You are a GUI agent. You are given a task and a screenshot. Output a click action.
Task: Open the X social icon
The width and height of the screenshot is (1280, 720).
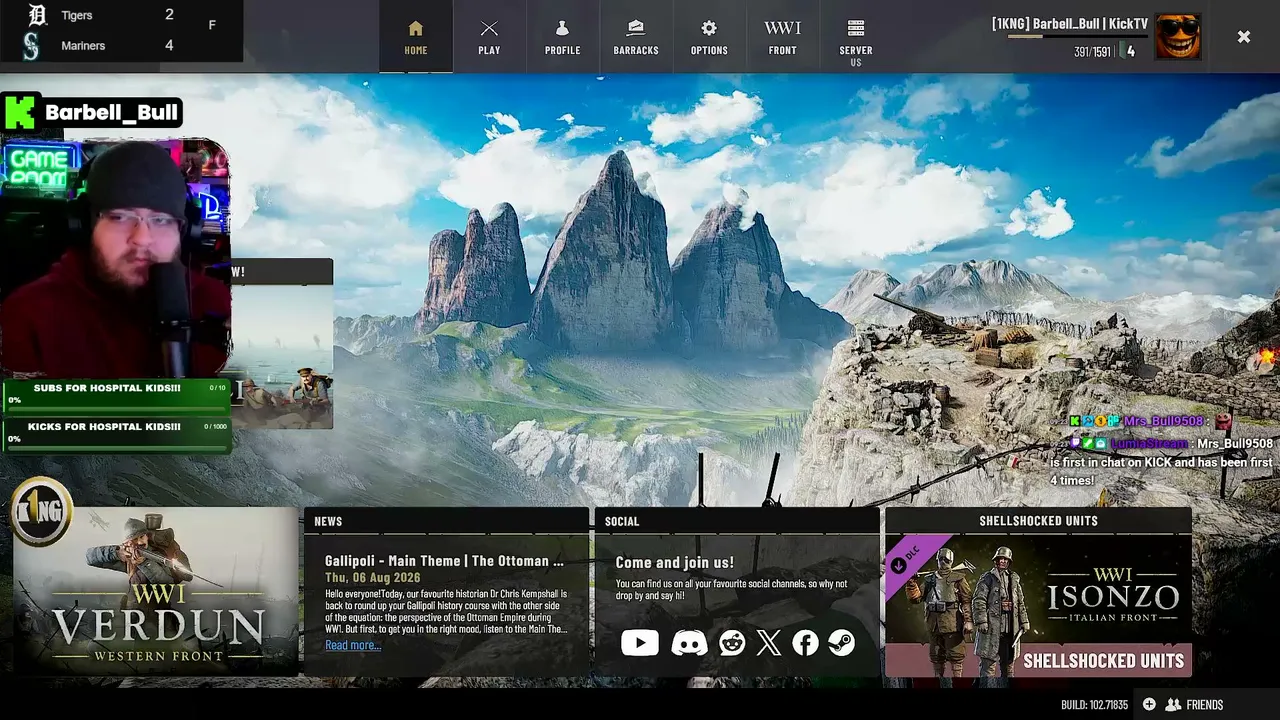click(768, 643)
